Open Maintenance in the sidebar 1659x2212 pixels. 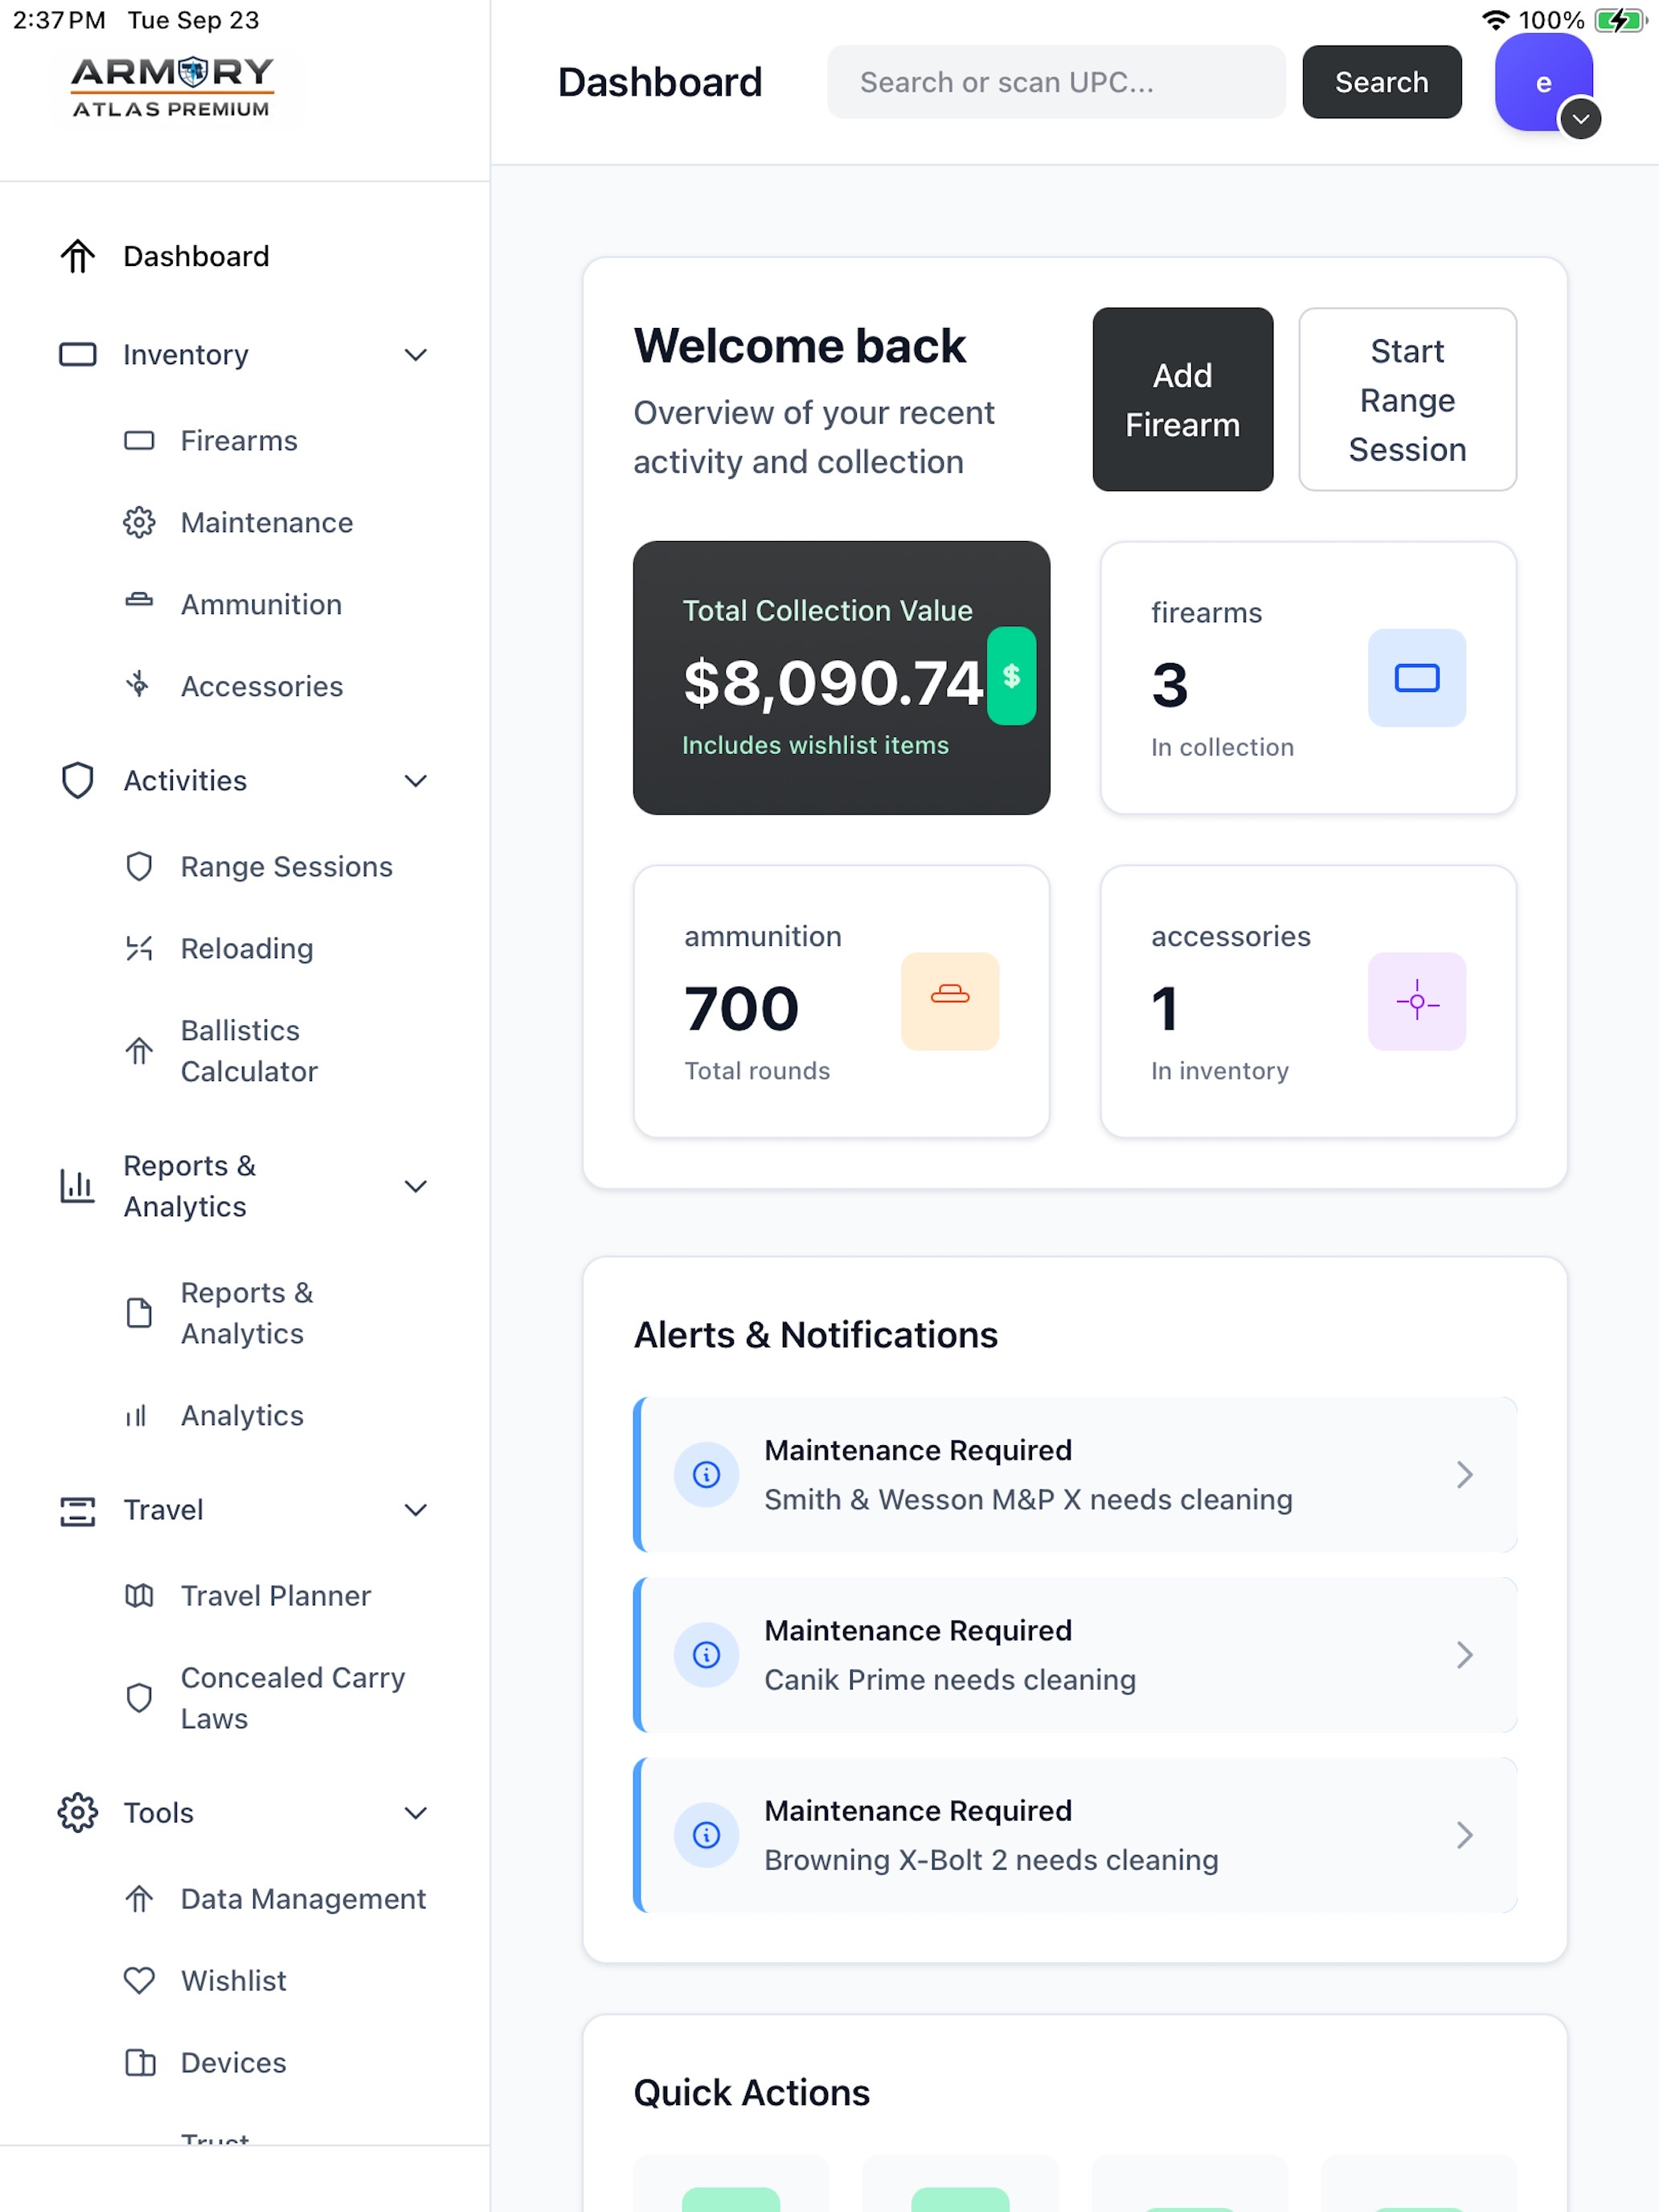[267, 523]
